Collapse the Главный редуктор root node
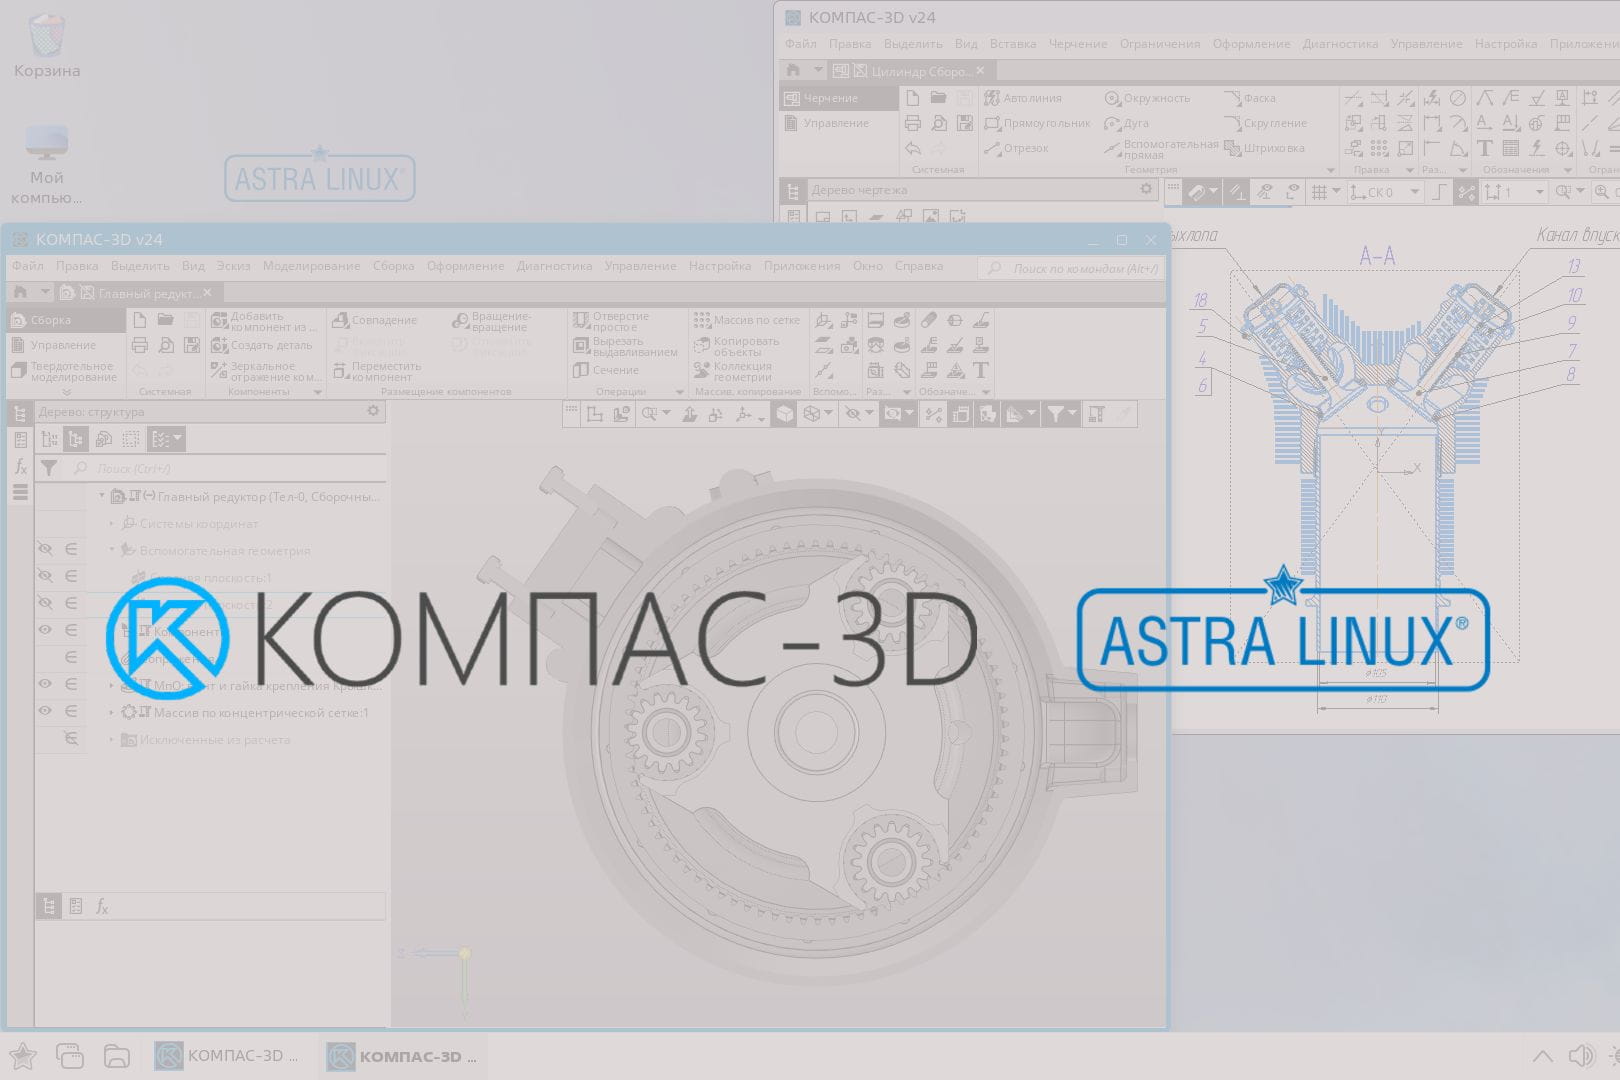 pos(102,496)
